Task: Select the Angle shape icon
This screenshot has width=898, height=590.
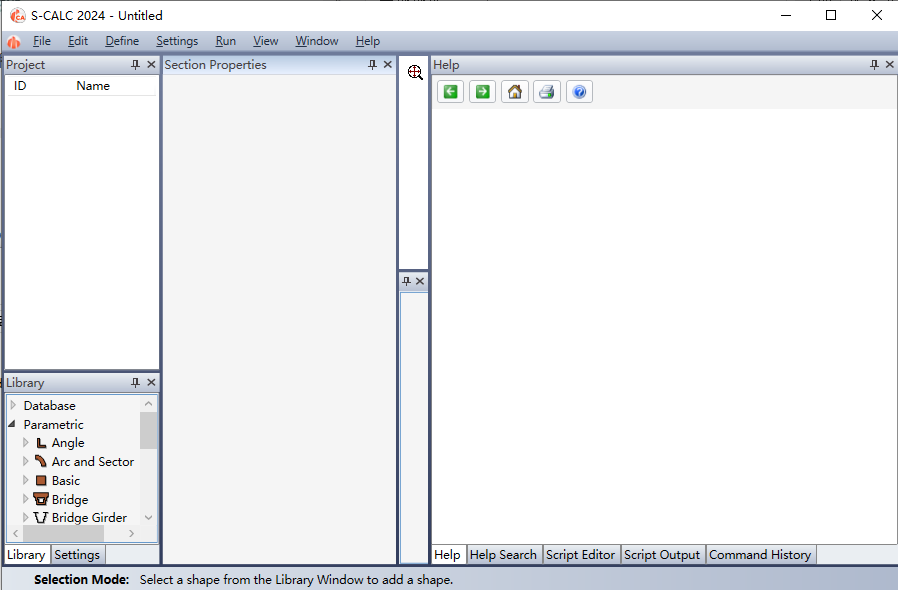Action: pos(41,443)
